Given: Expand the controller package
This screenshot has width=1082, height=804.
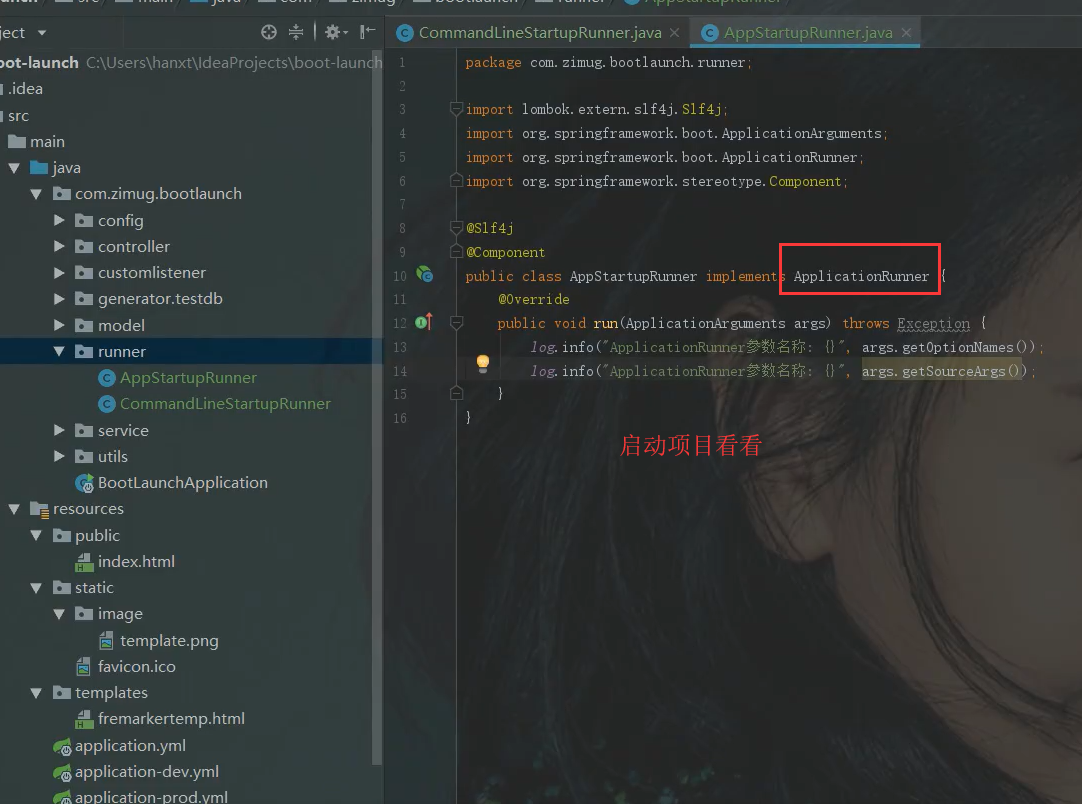Looking at the screenshot, I should 59,246.
